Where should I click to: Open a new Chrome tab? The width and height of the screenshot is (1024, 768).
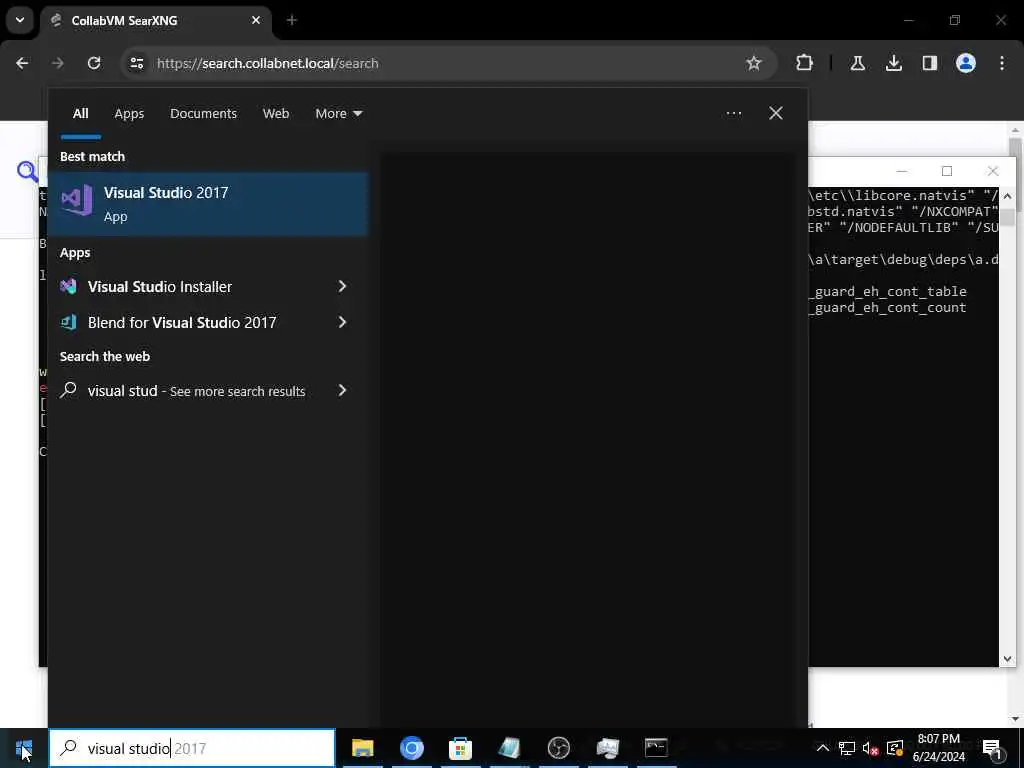click(x=292, y=20)
